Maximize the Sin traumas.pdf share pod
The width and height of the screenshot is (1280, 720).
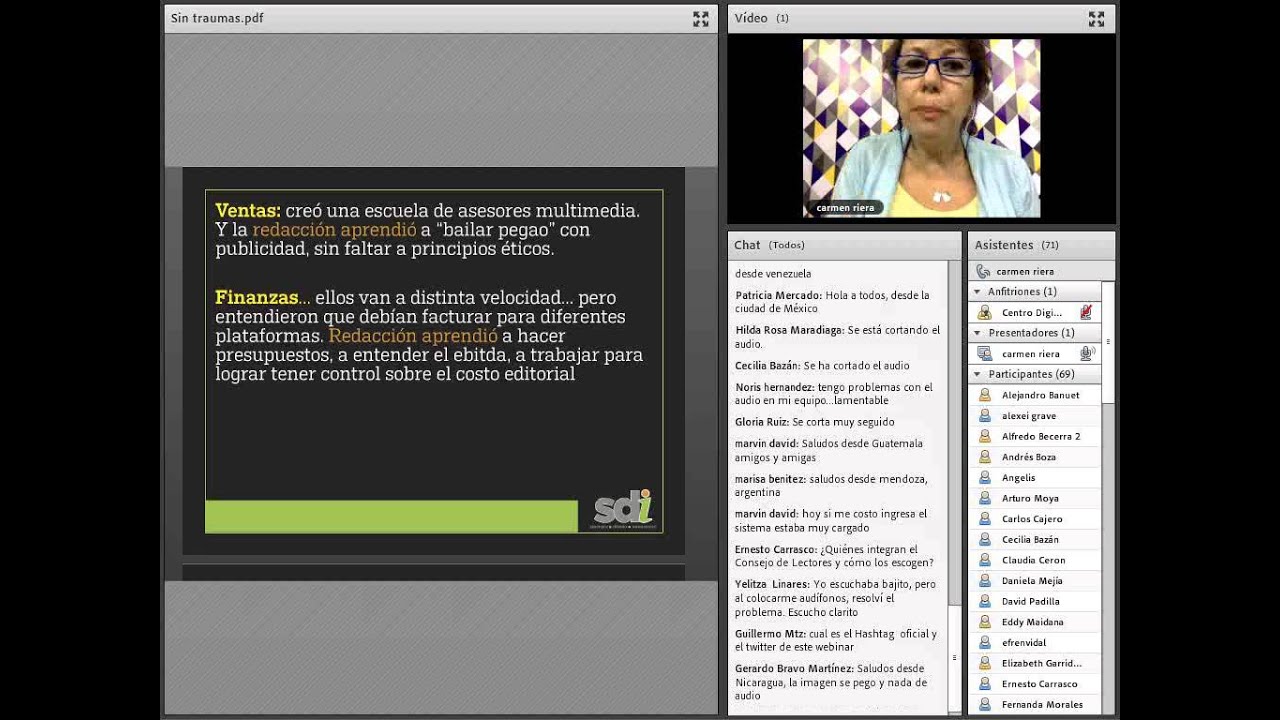click(700, 18)
